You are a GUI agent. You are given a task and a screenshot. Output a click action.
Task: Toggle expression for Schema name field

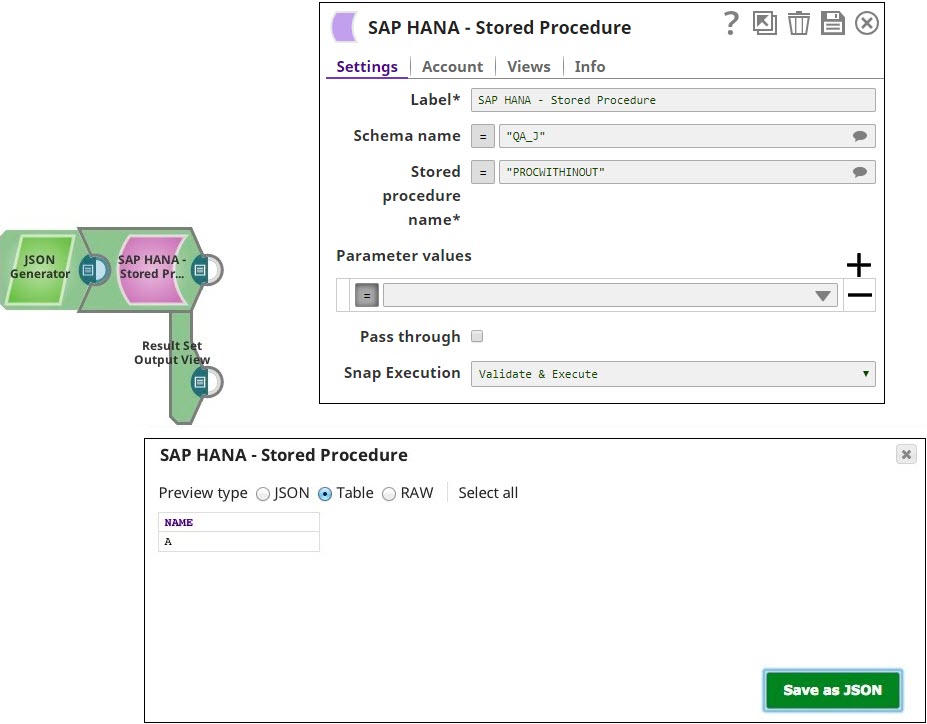tap(483, 136)
